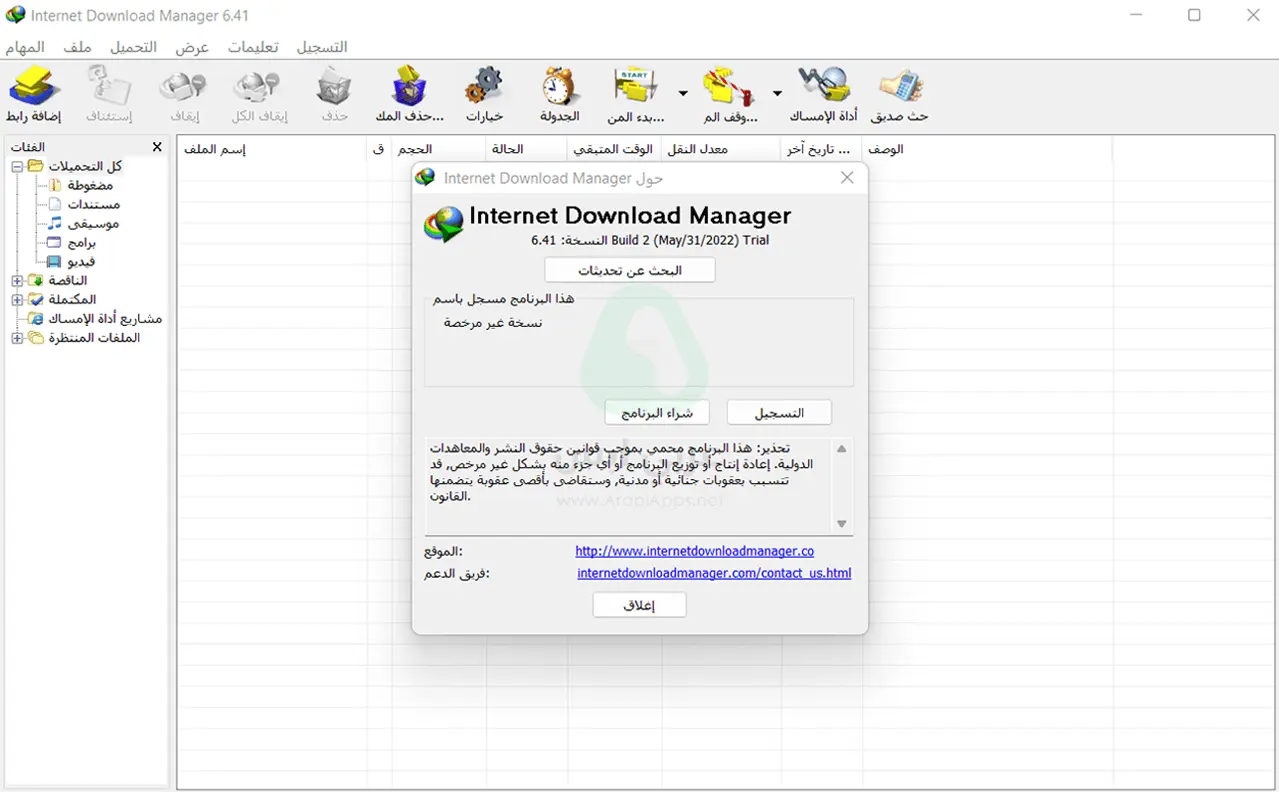Collapse the All Downloads (كل التحميلات) tree node
Image resolution: width=1279 pixels, height=792 pixels.
pos(17,167)
